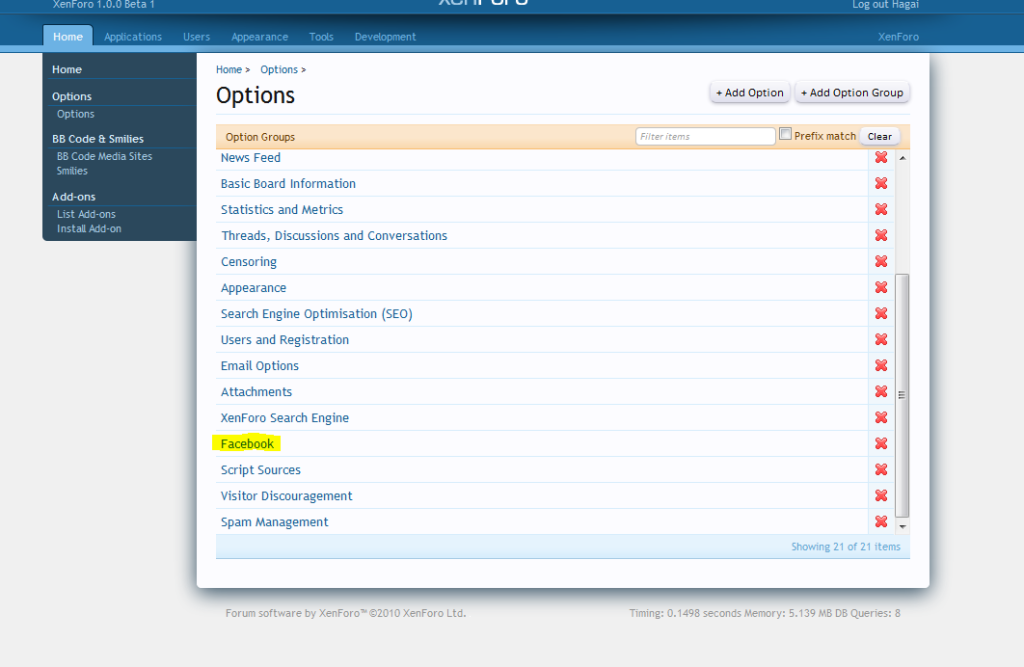Open the Facebook options group
This screenshot has width=1024, height=667.
247,444
